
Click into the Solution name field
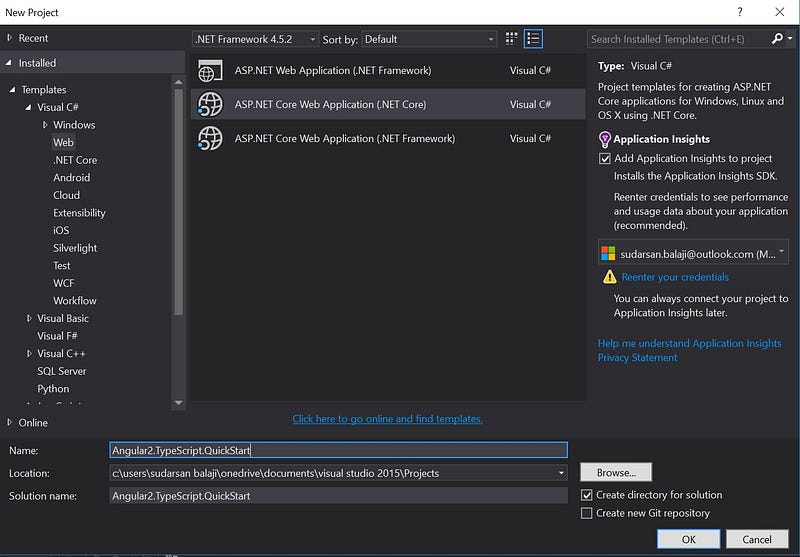[x=338, y=496]
